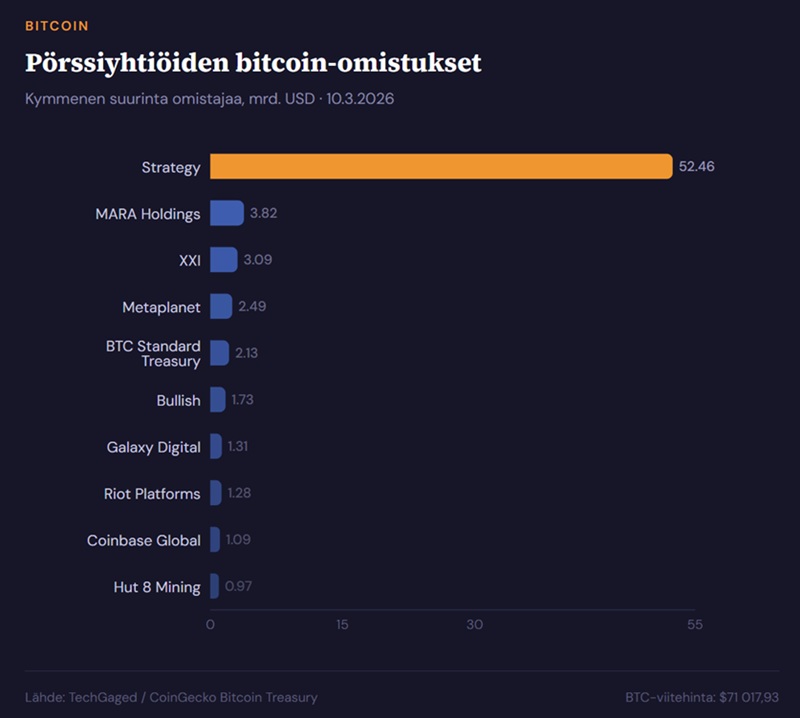This screenshot has width=800, height=718.
Task: Click the 52.46 value label
Action: point(696,167)
